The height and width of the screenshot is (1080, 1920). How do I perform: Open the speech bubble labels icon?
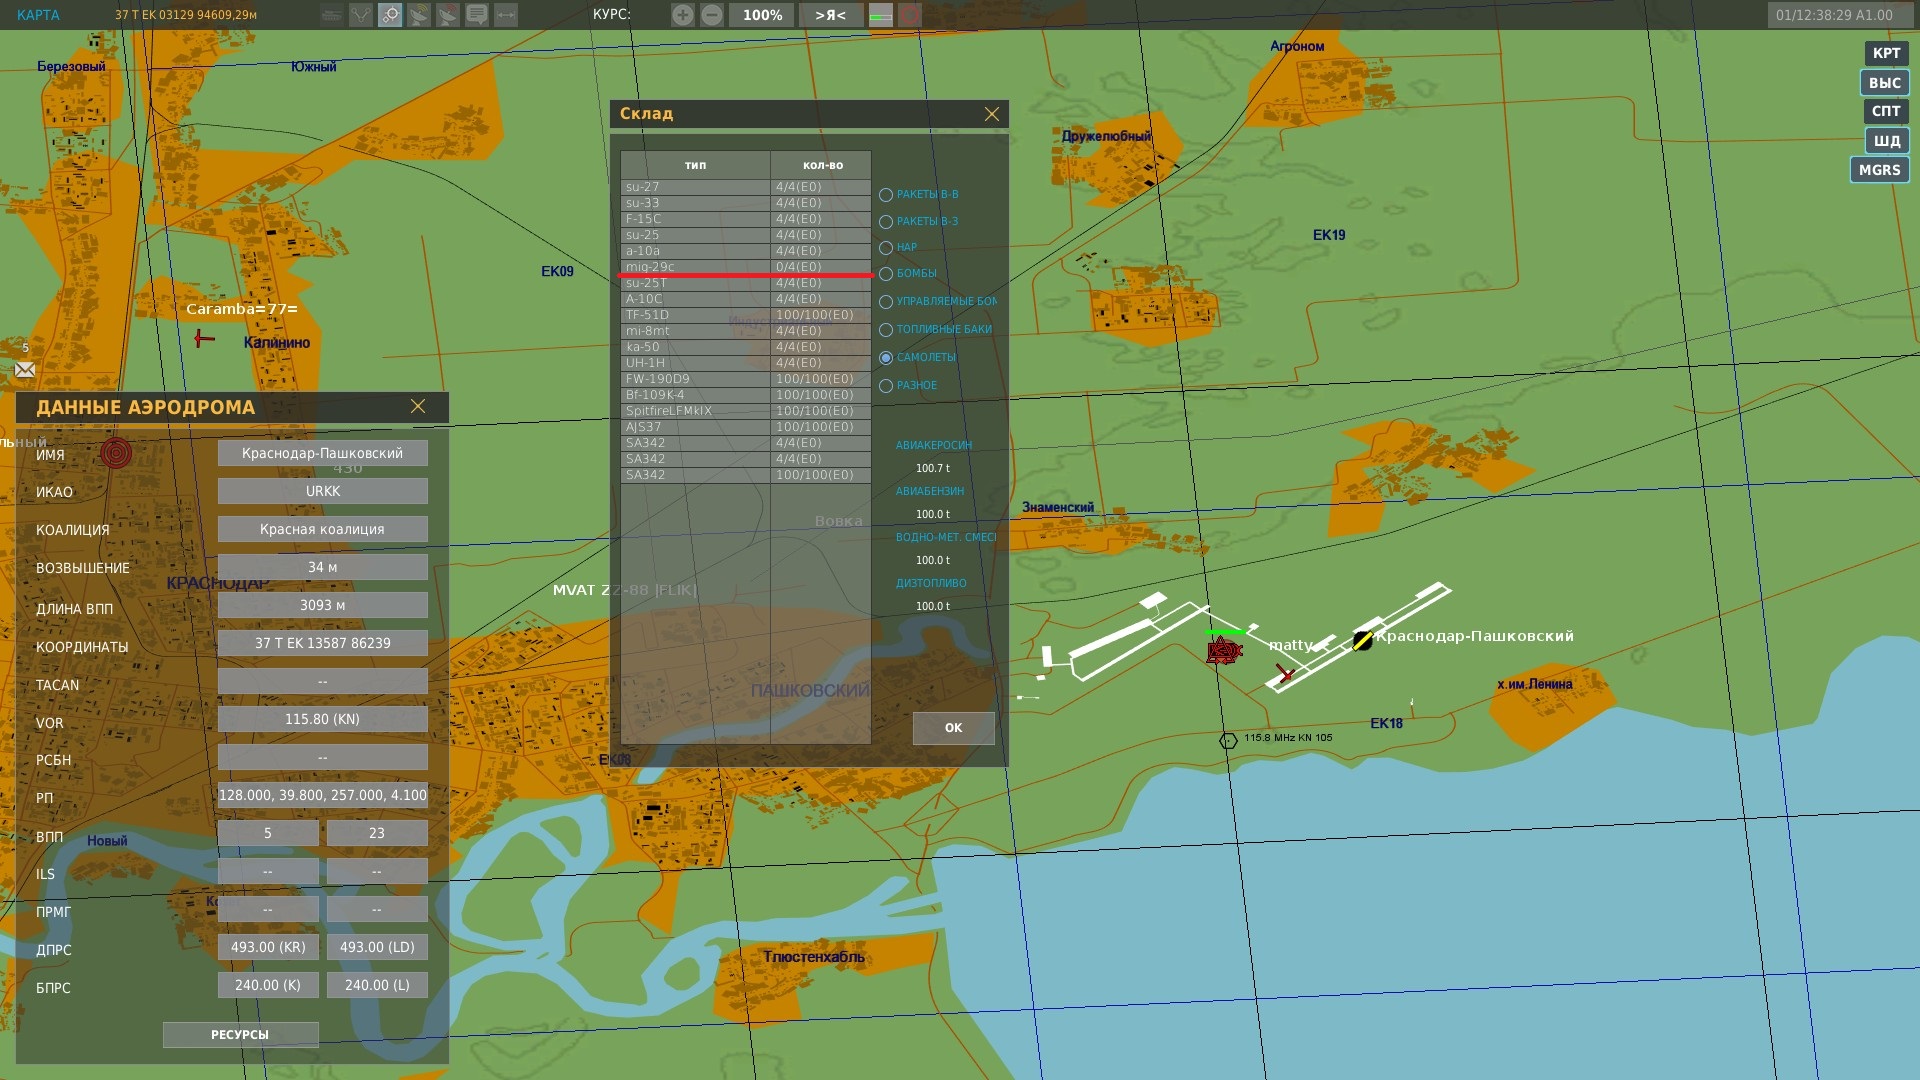[x=477, y=15]
